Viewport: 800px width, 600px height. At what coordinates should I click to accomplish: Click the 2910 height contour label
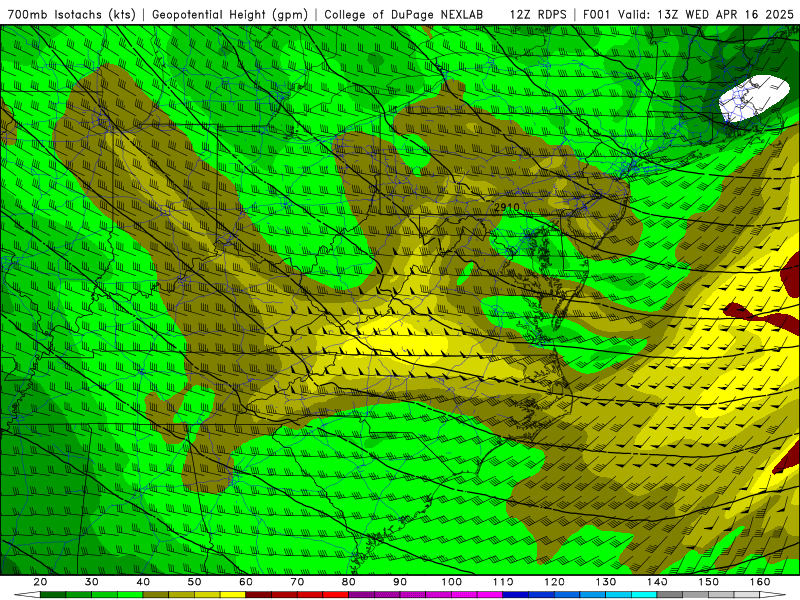tap(506, 207)
